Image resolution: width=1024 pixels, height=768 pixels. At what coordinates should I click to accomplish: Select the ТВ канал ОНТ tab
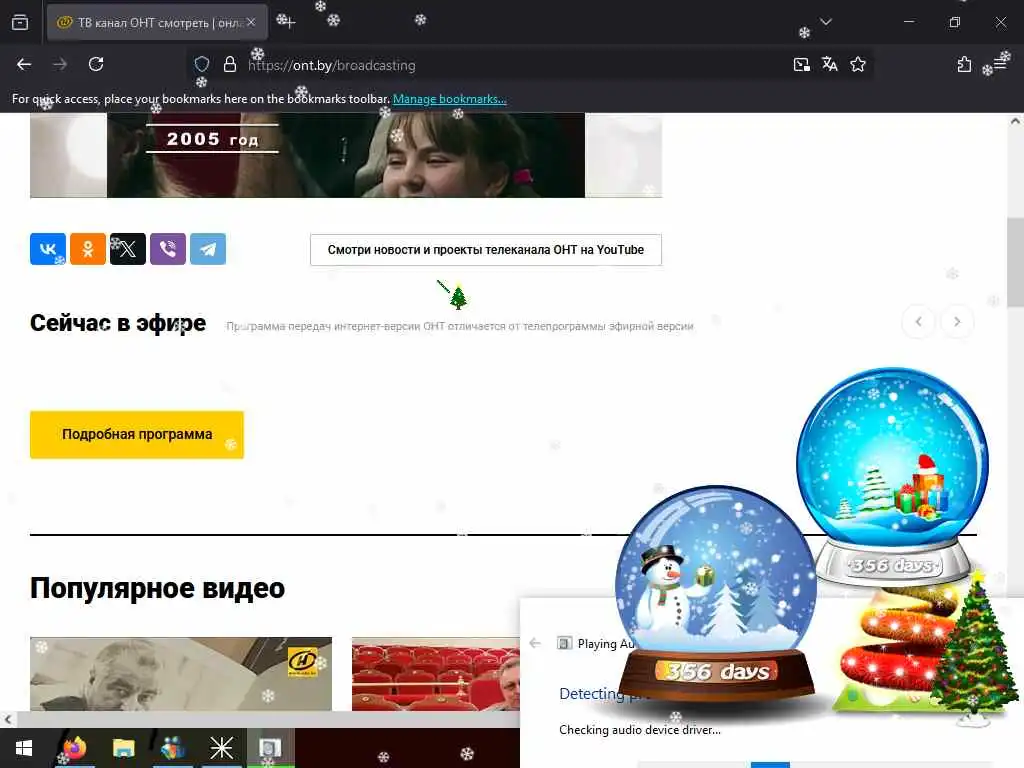pos(157,22)
